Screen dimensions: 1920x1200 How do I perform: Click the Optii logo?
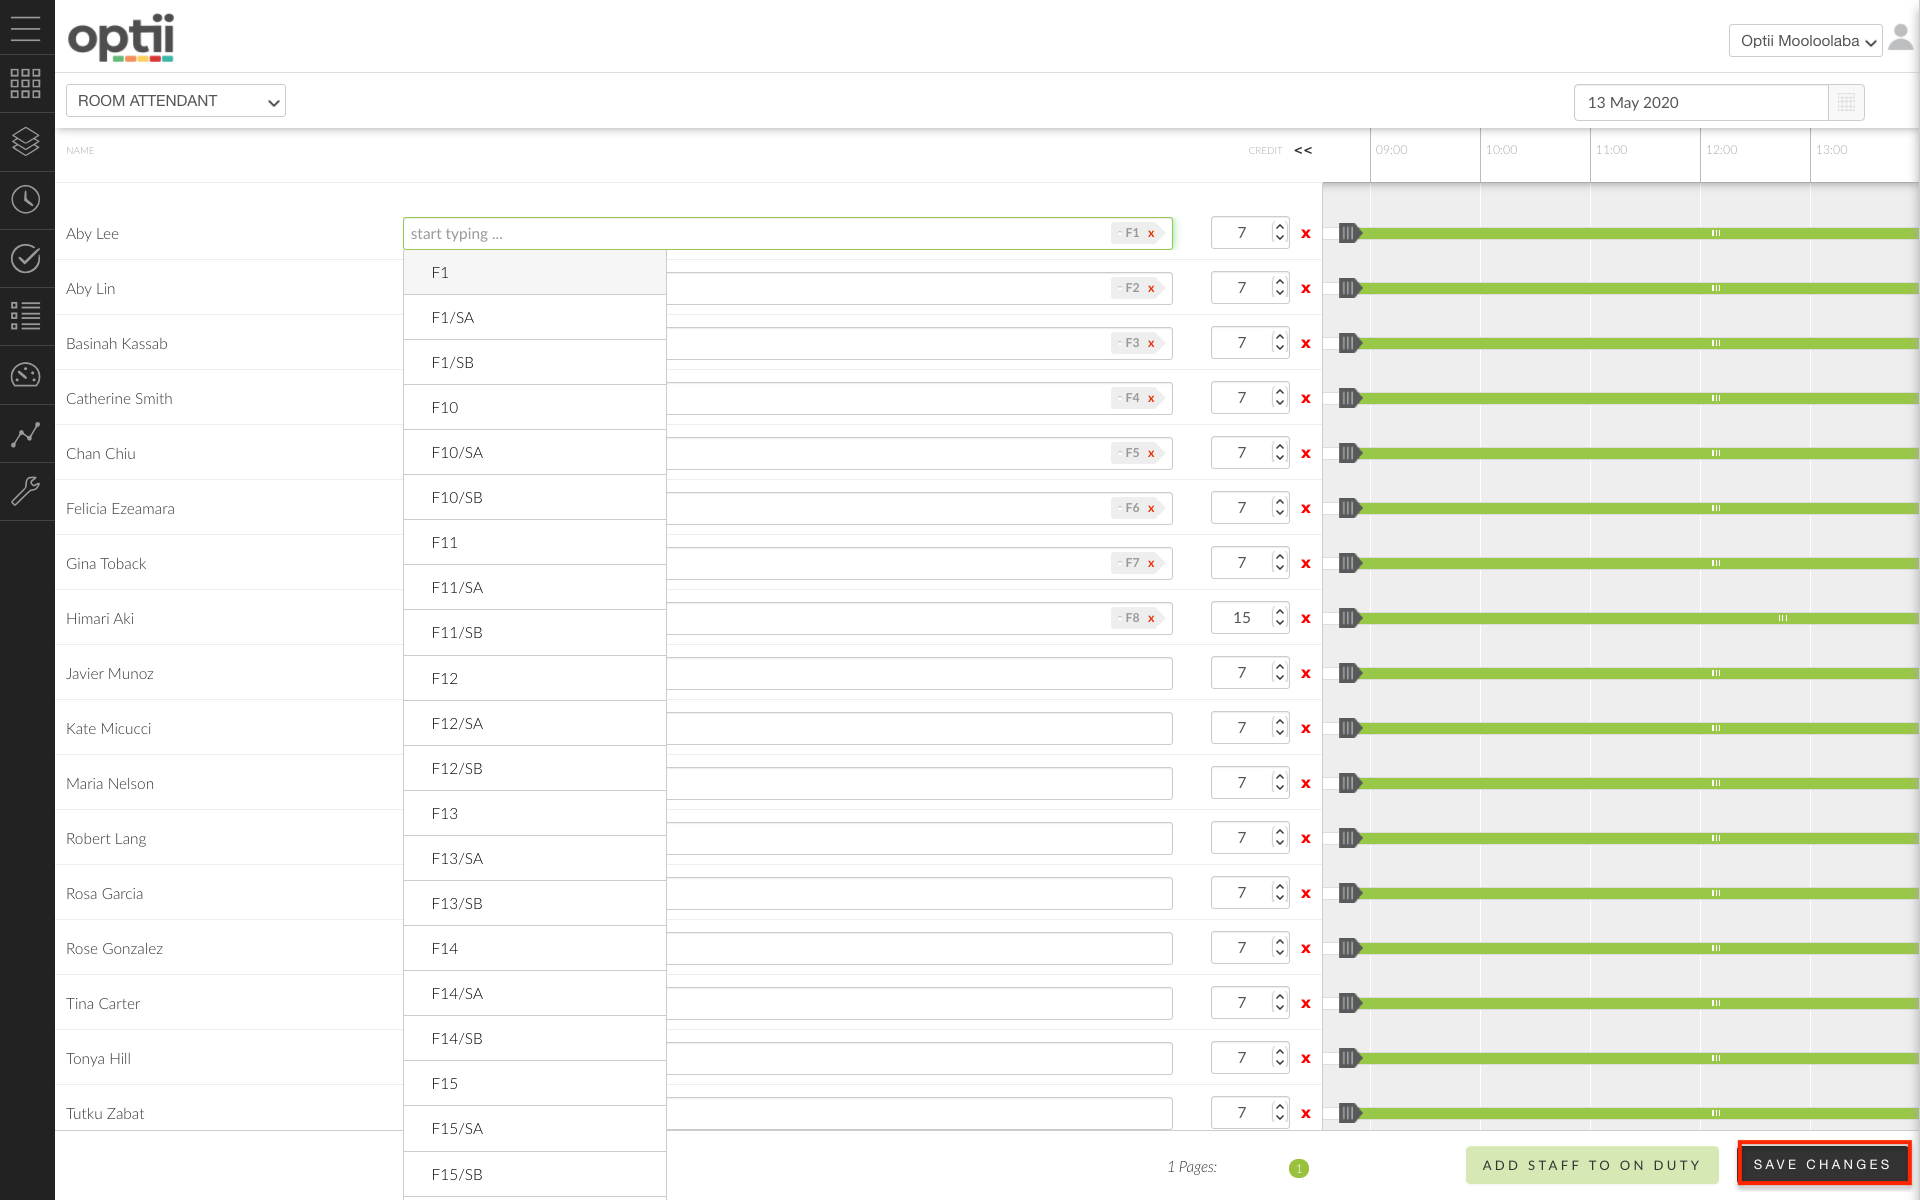point(121,38)
